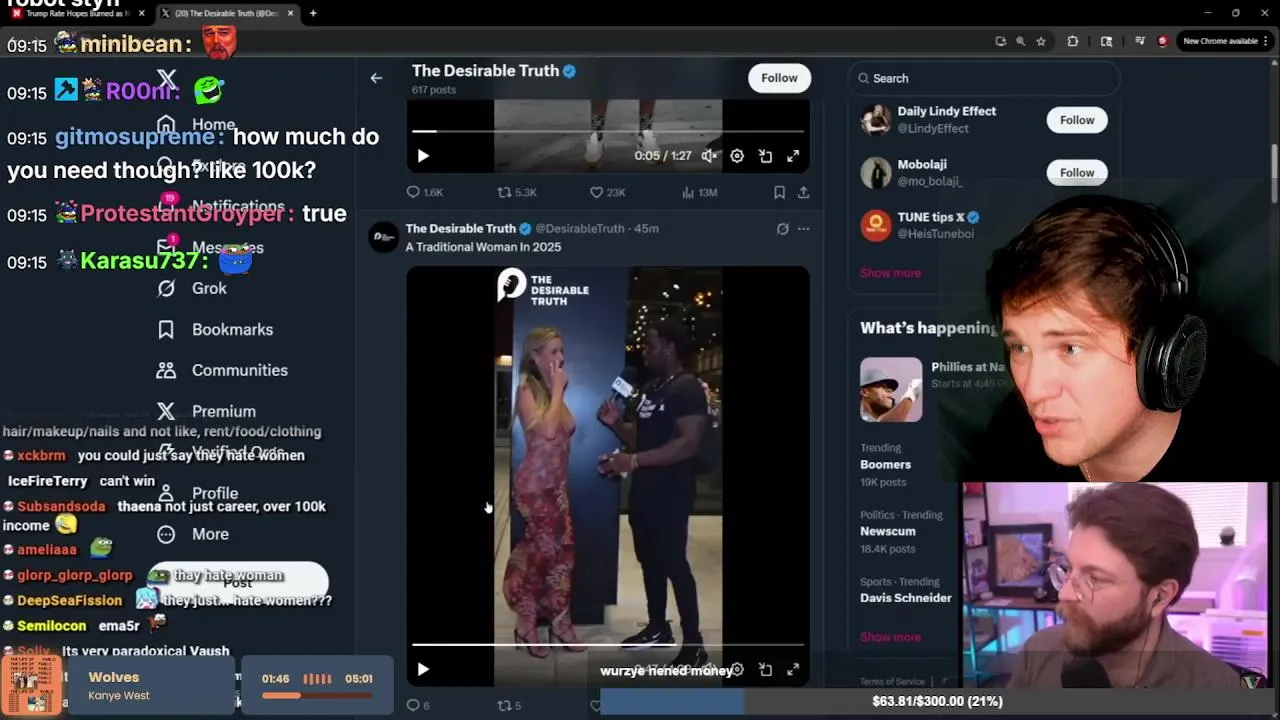Go back using the arrow beside The Desirable Truth

(x=376, y=78)
